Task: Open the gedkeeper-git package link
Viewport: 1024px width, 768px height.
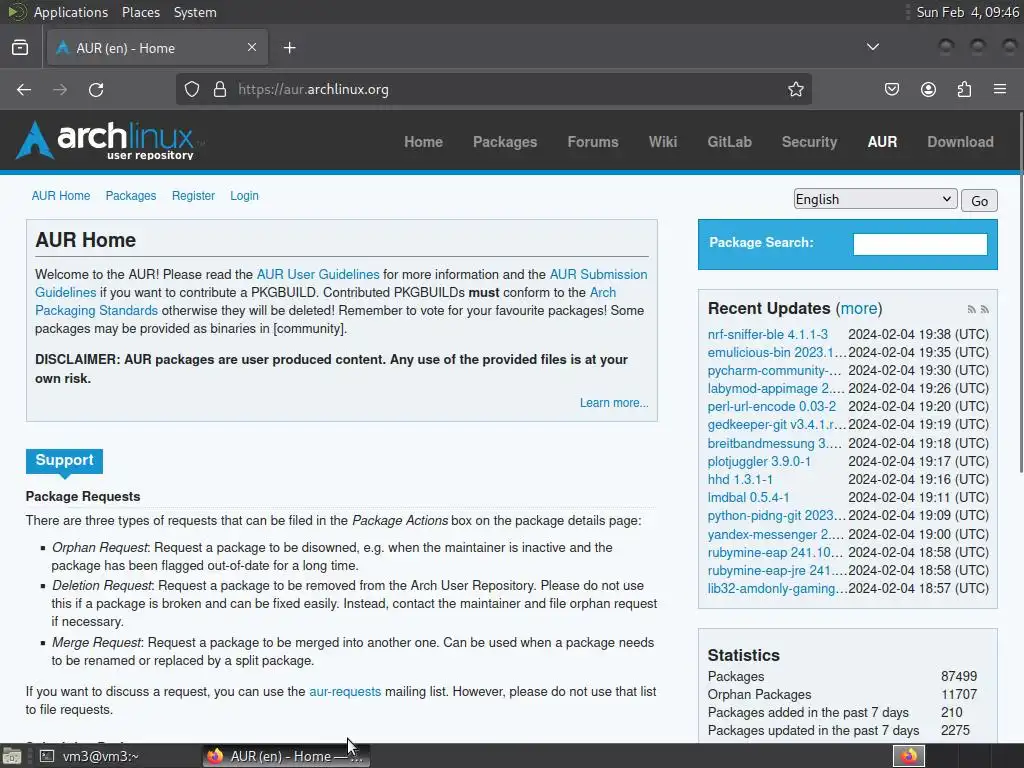Action: 776,424
